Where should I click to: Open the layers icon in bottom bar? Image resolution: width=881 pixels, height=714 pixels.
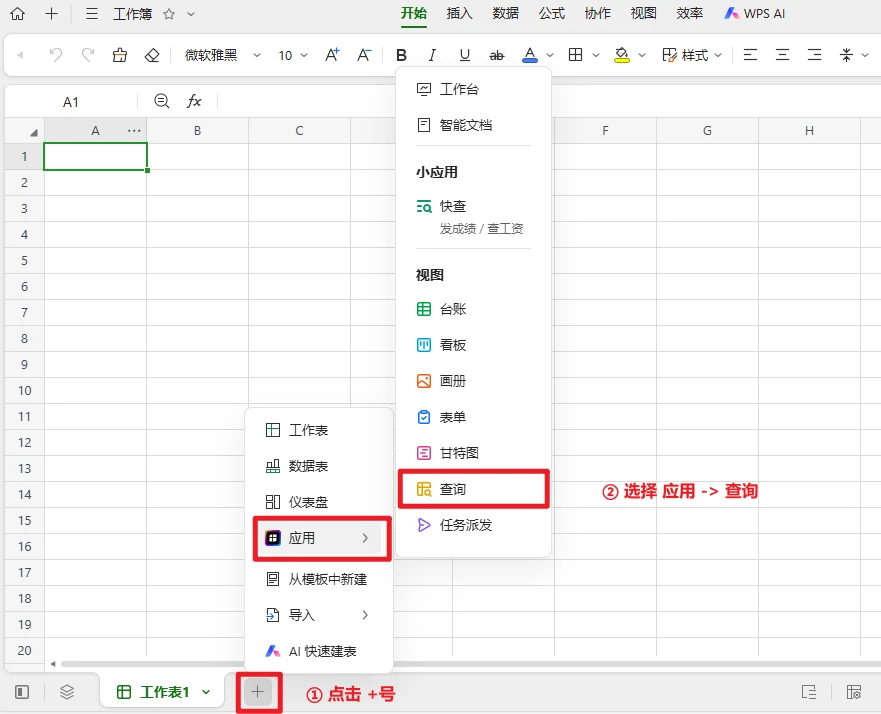[x=67, y=691]
